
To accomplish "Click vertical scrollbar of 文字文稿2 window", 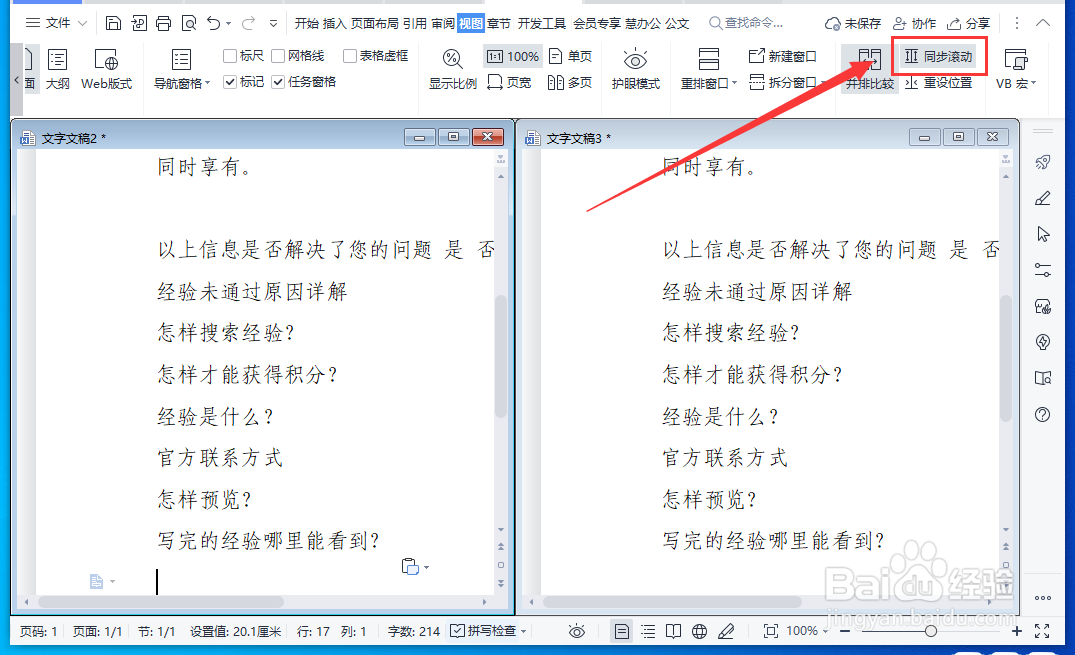I will (x=500, y=357).
